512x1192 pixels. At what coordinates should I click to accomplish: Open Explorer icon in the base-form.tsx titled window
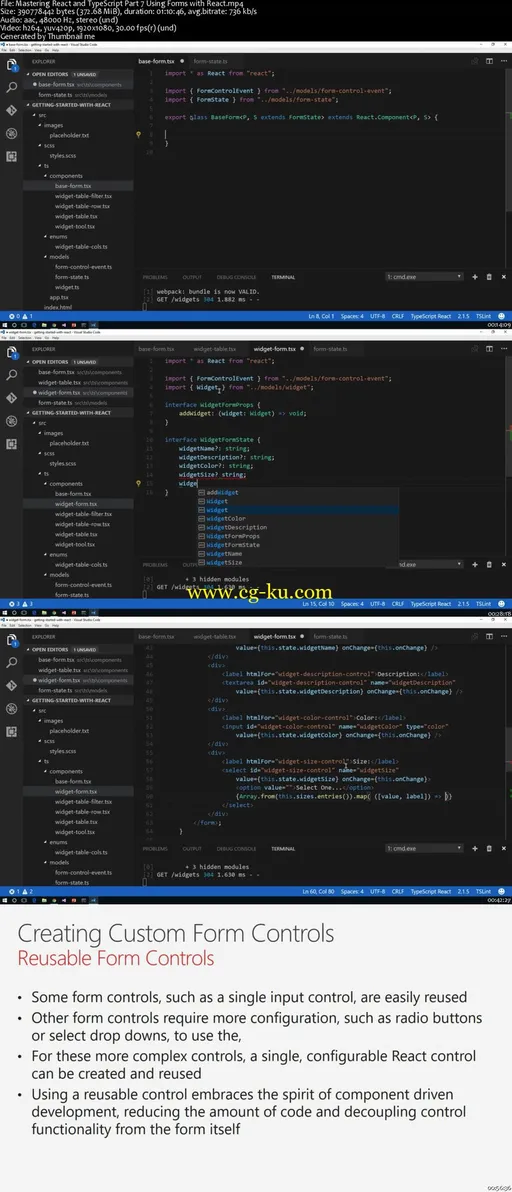pyautogui.click(x=11, y=66)
